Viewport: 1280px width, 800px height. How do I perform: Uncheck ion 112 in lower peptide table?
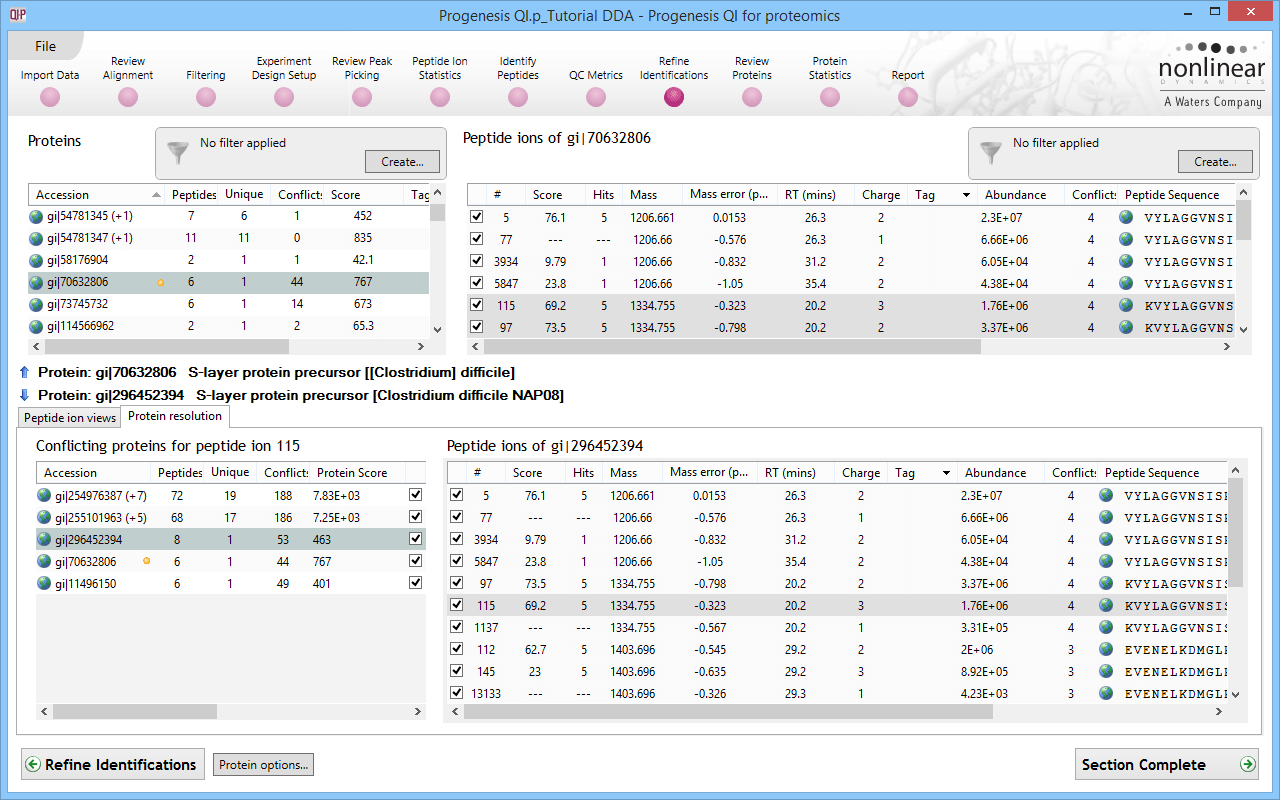click(457, 649)
